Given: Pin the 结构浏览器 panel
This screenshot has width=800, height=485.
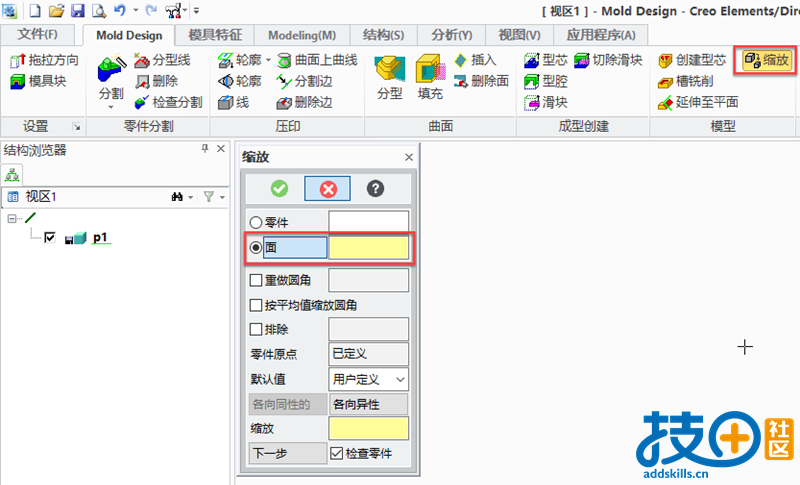Looking at the screenshot, I should [x=205, y=148].
